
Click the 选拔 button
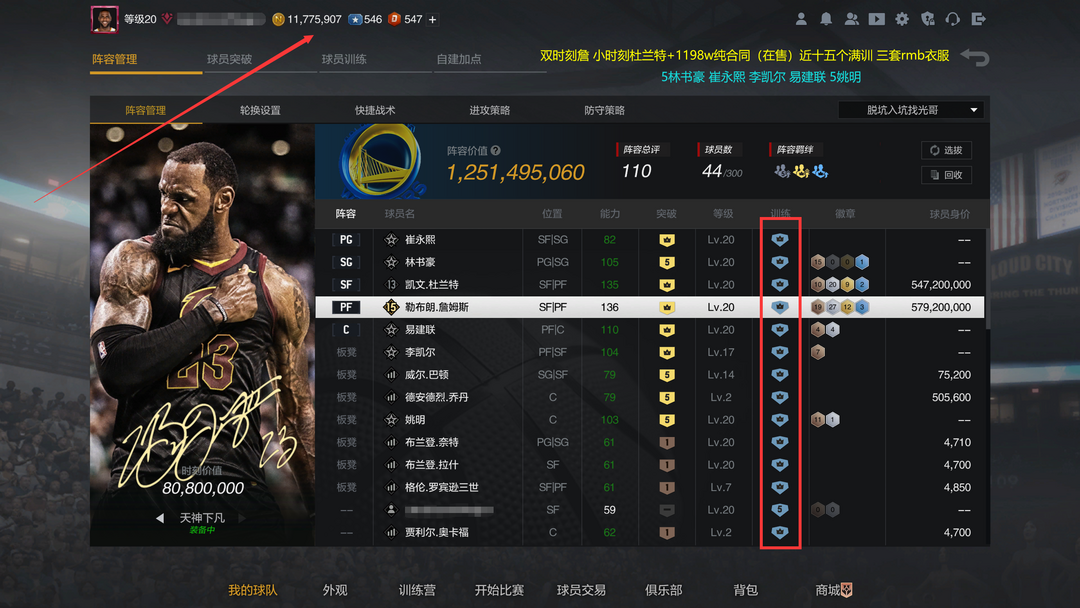(x=946, y=150)
